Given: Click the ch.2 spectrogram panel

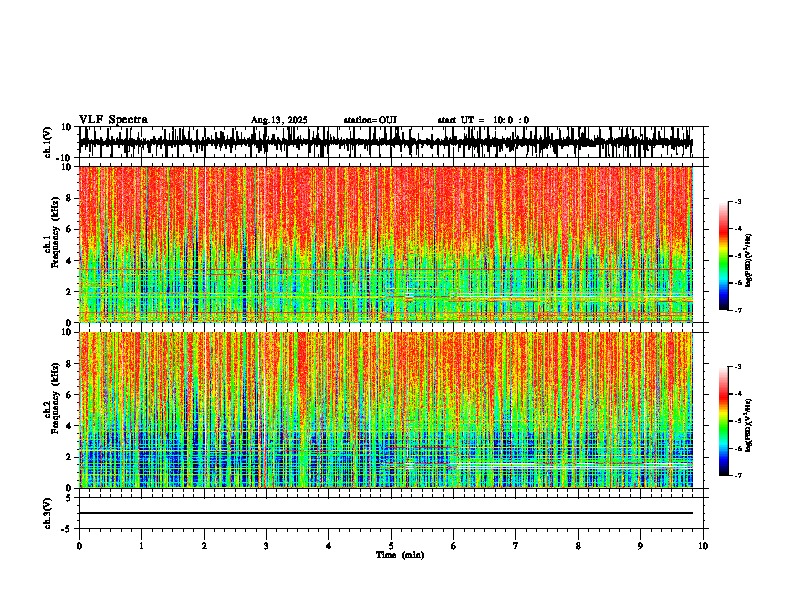Looking at the screenshot, I should point(385,410).
